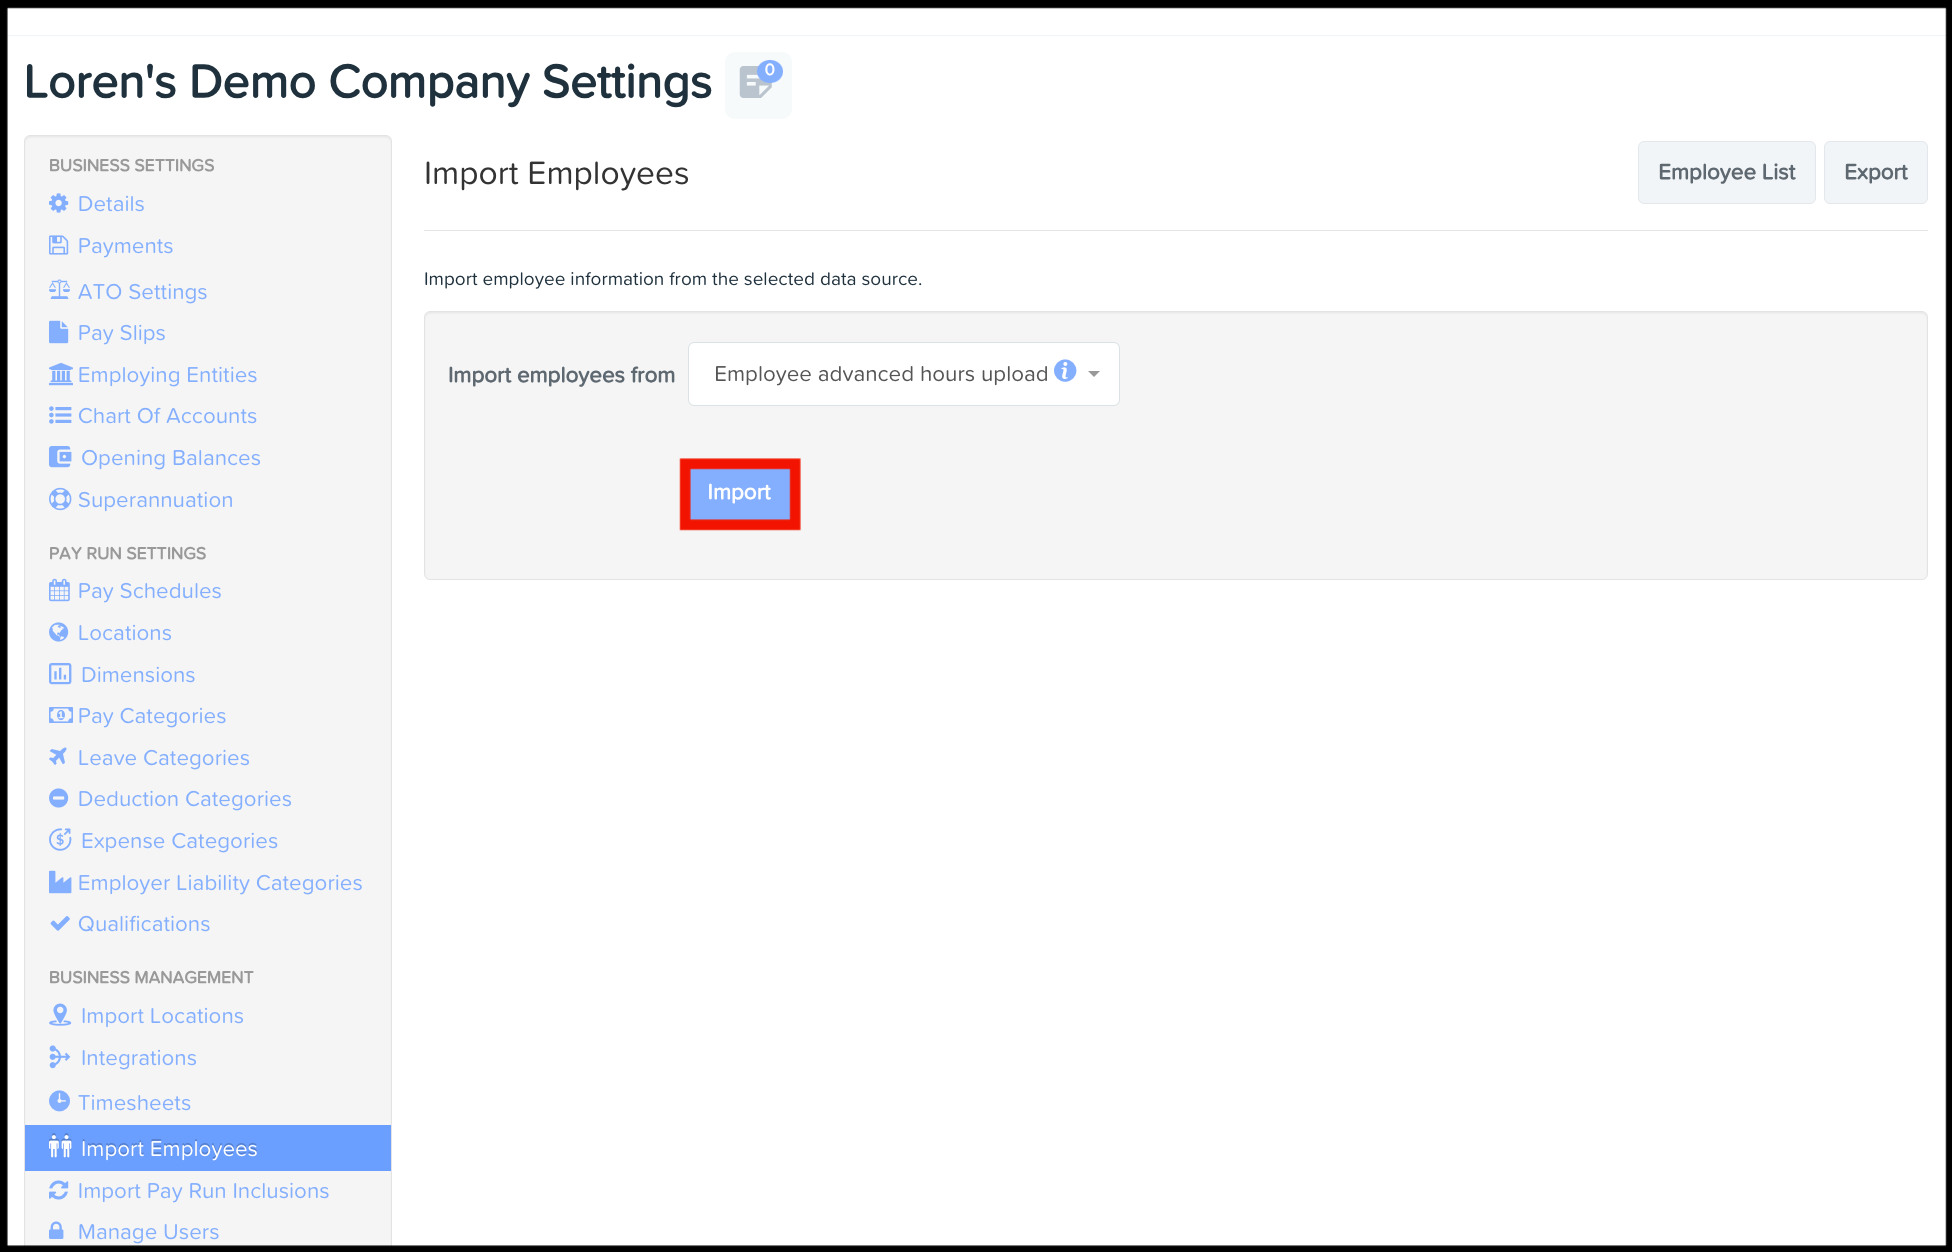Click the info icon in import source dropdown
The height and width of the screenshot is (1252, 1952).
[x=1065, y=372]
